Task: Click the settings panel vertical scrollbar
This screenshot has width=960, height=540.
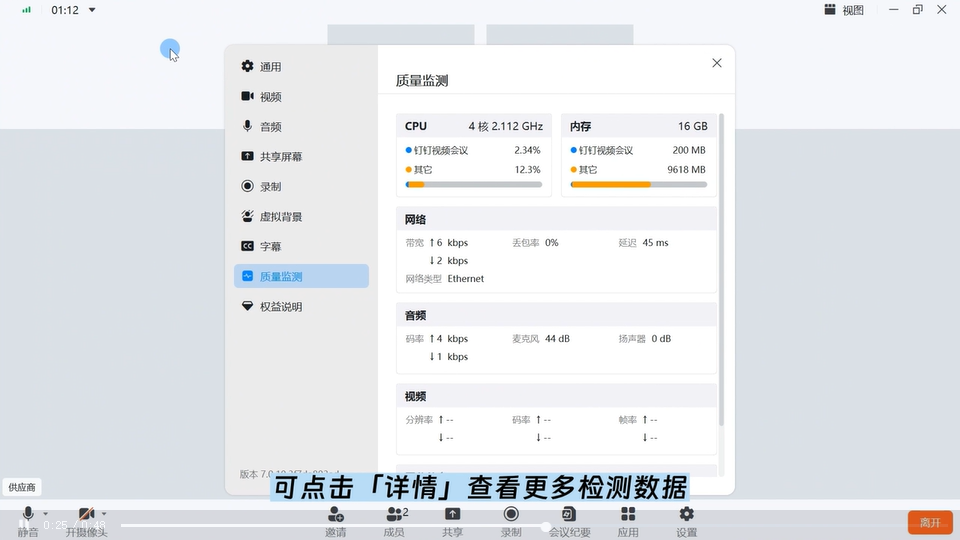Action: [x=721, y=269]
